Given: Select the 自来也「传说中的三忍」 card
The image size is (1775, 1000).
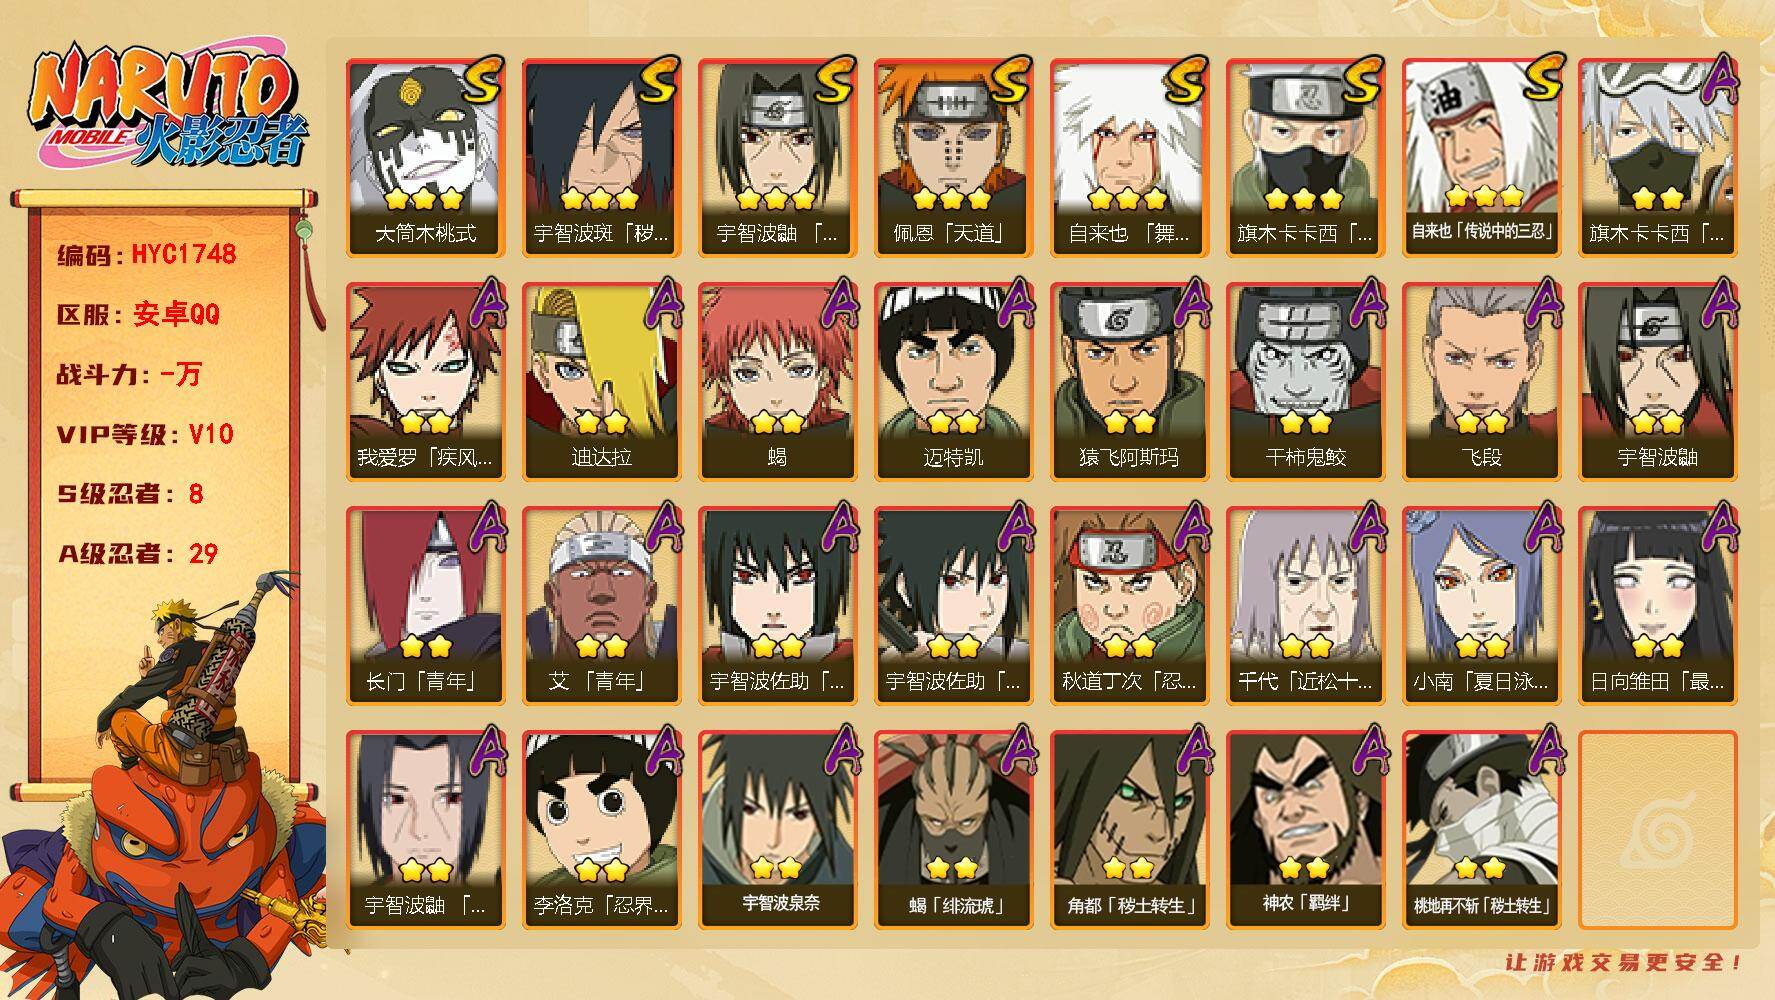Looking at the screenshot, I should tap(1481, 158).
